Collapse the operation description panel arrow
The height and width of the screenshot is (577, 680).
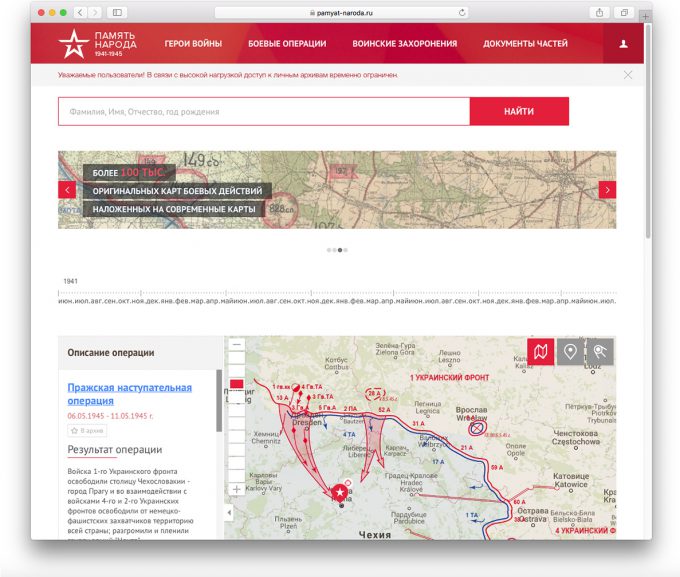[x=229, y=513]
